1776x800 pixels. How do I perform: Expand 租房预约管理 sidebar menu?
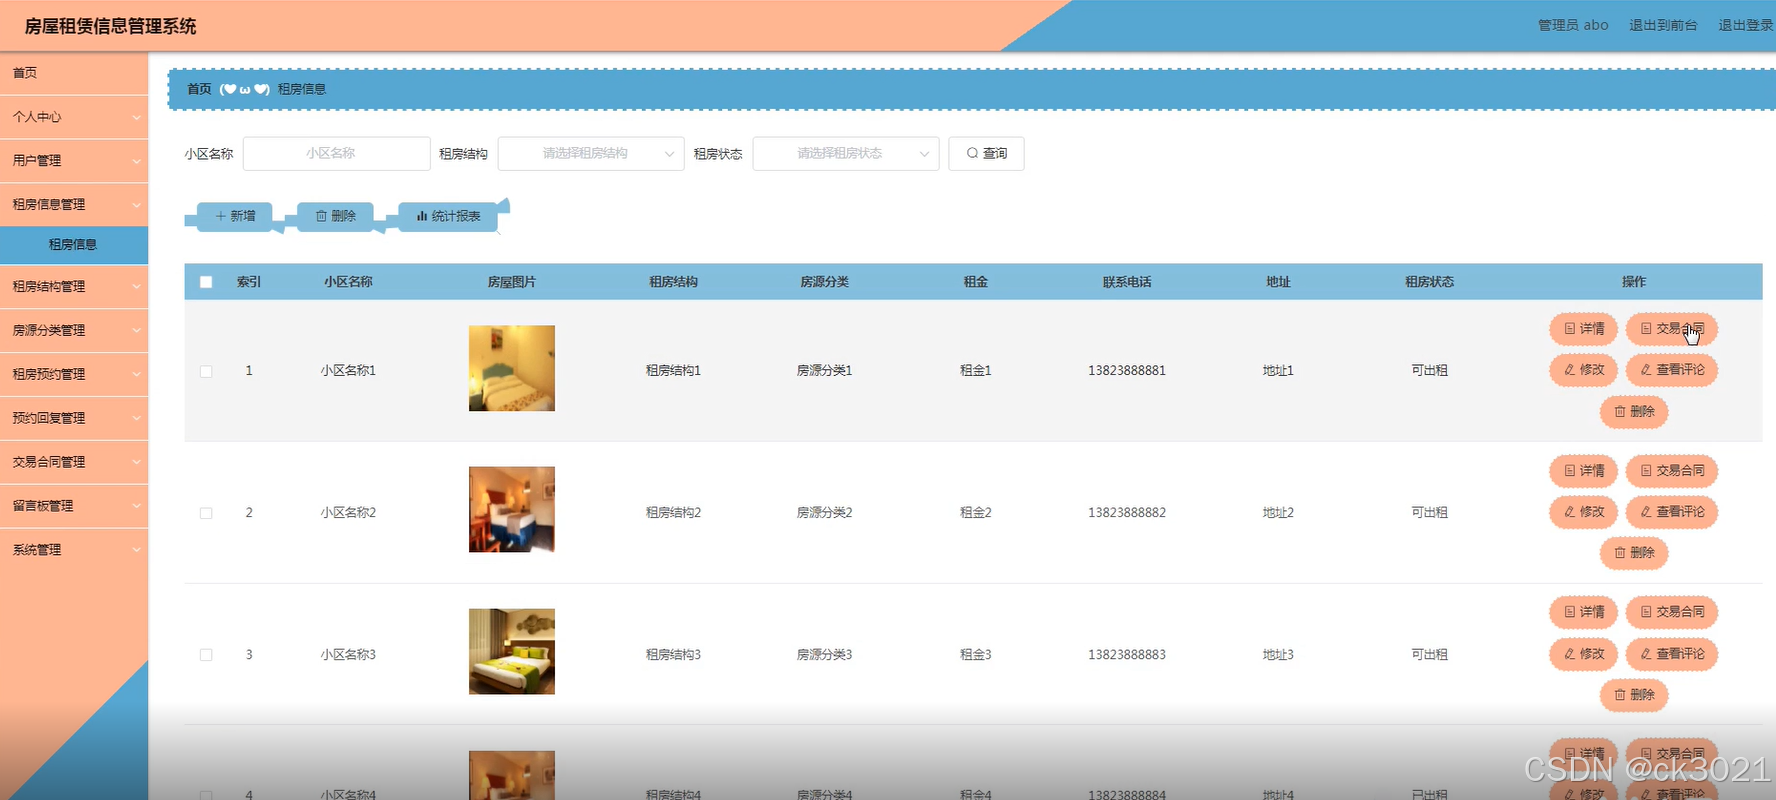click(x=74, y=375)
